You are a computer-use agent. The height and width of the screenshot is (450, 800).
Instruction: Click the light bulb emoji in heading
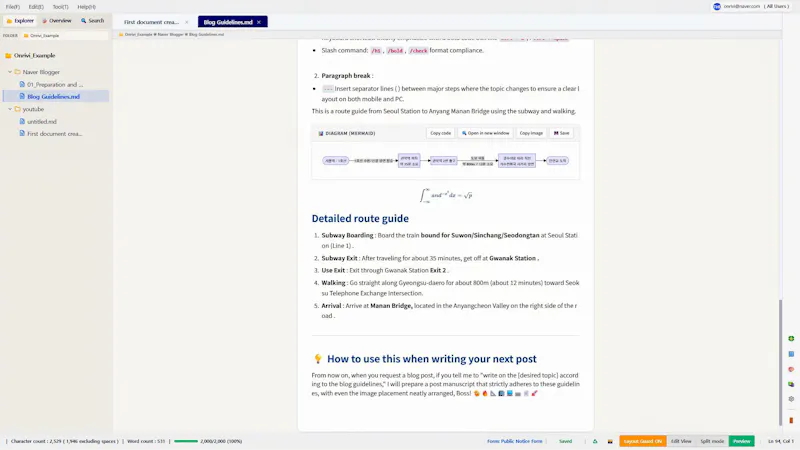point(317,359)
